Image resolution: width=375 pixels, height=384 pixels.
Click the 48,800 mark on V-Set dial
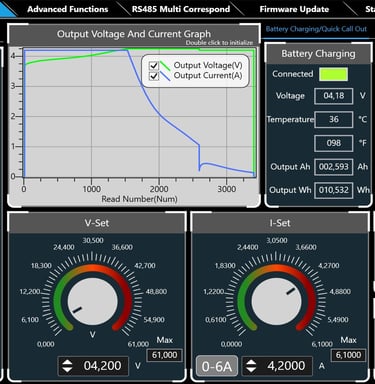(156, 292)
